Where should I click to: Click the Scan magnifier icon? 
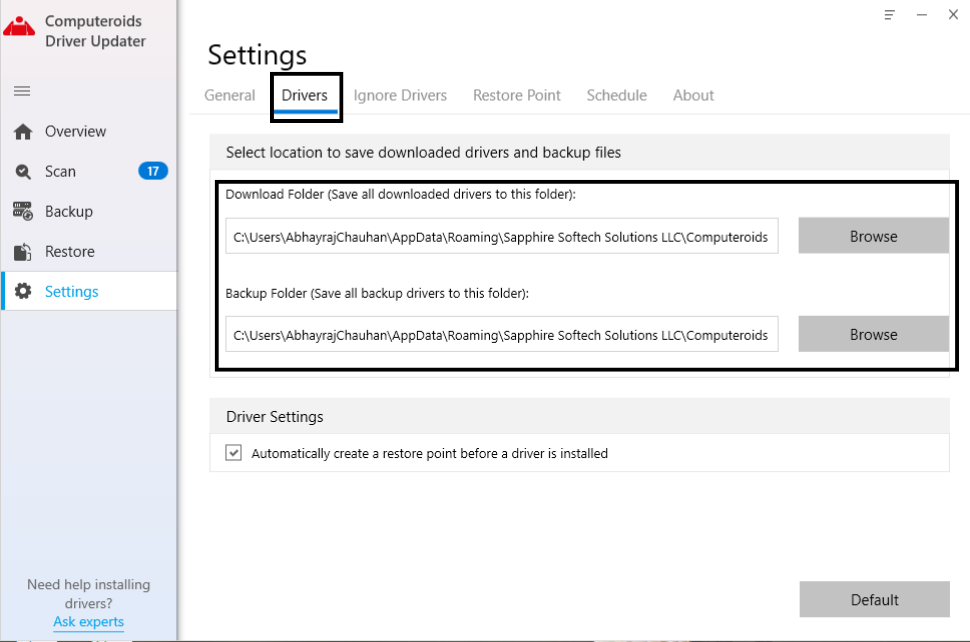pos(23,171)
